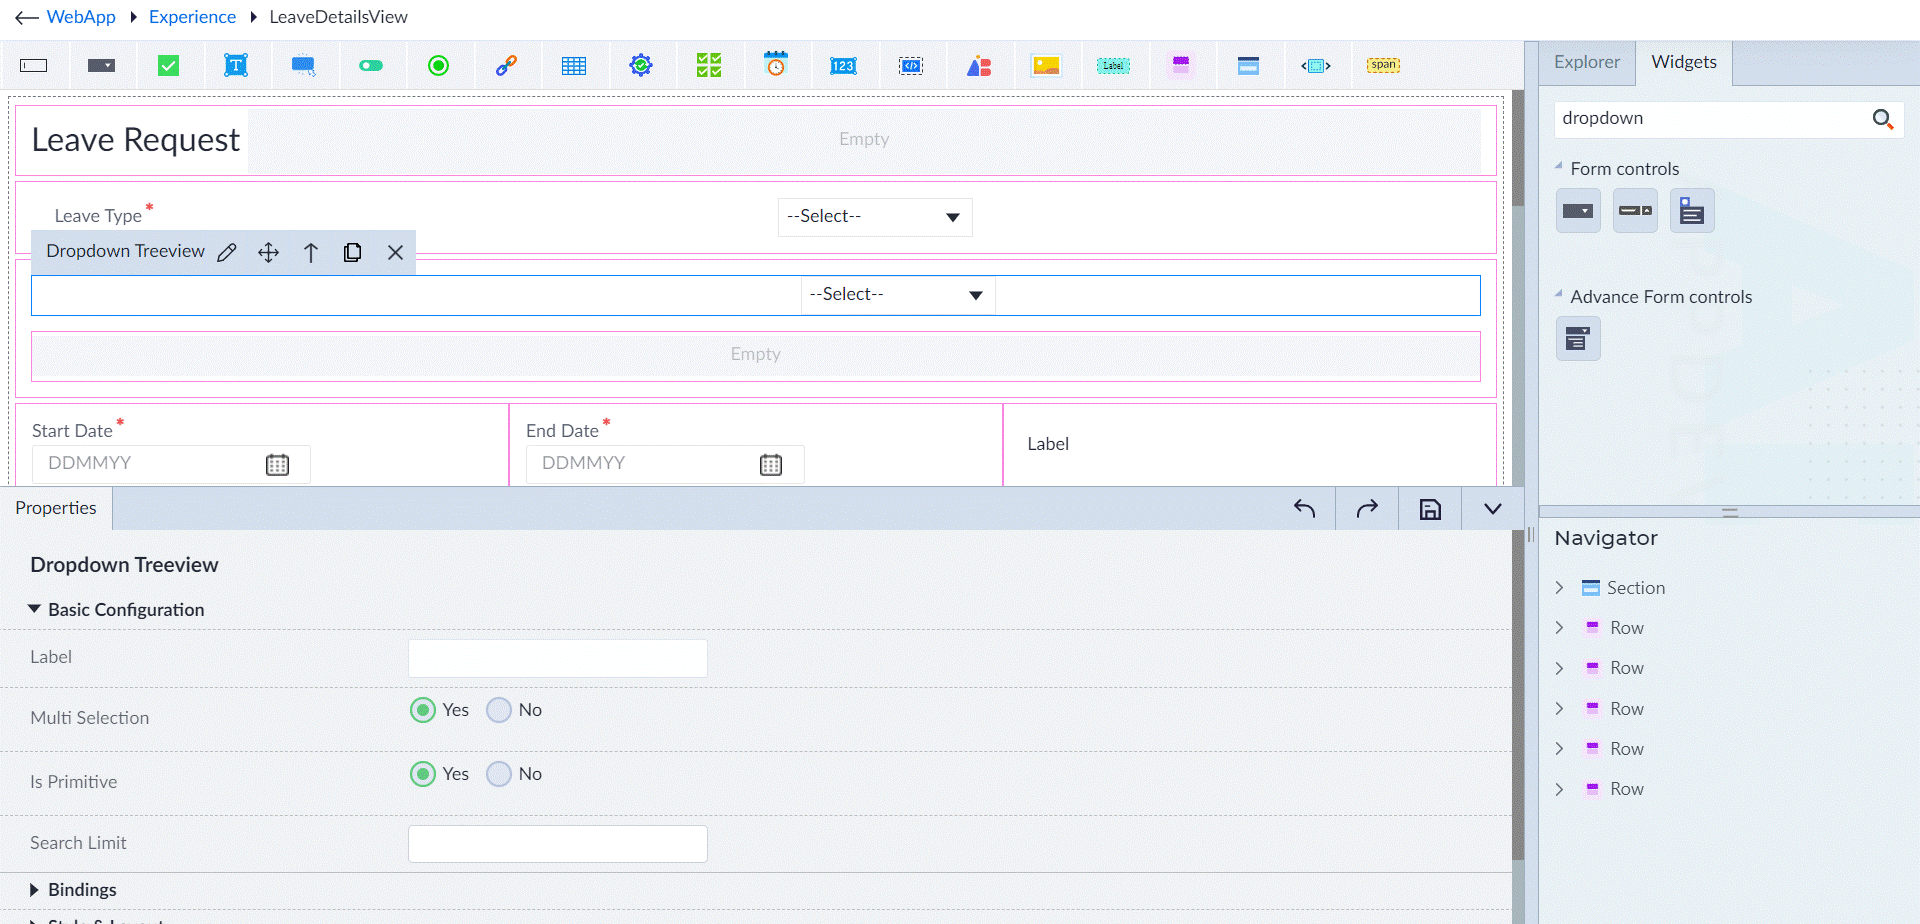Select the code snippet widget in toolbar
The height and width of the screenshot is (924, 1920).
coord(911,66)
